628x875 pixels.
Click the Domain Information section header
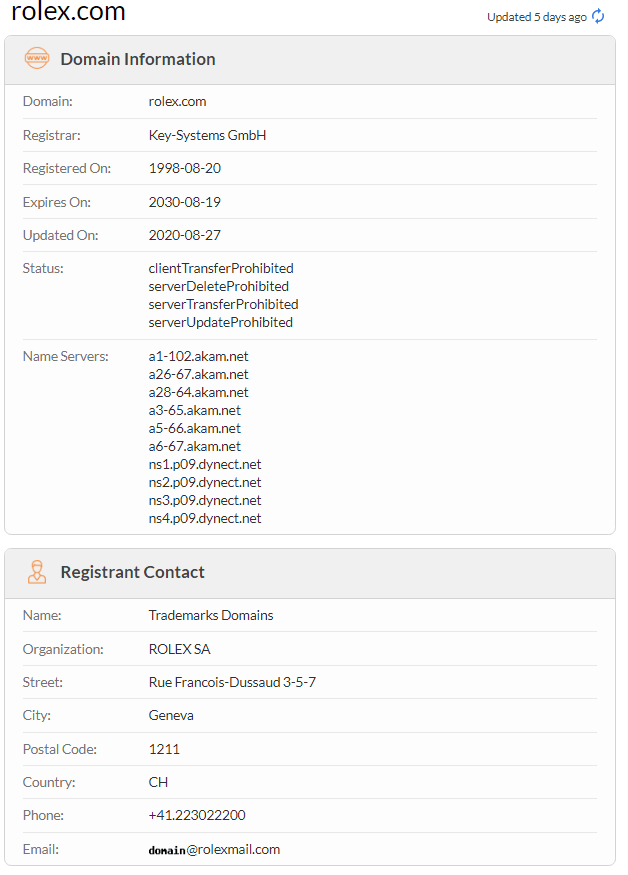(x=138, y=59)
